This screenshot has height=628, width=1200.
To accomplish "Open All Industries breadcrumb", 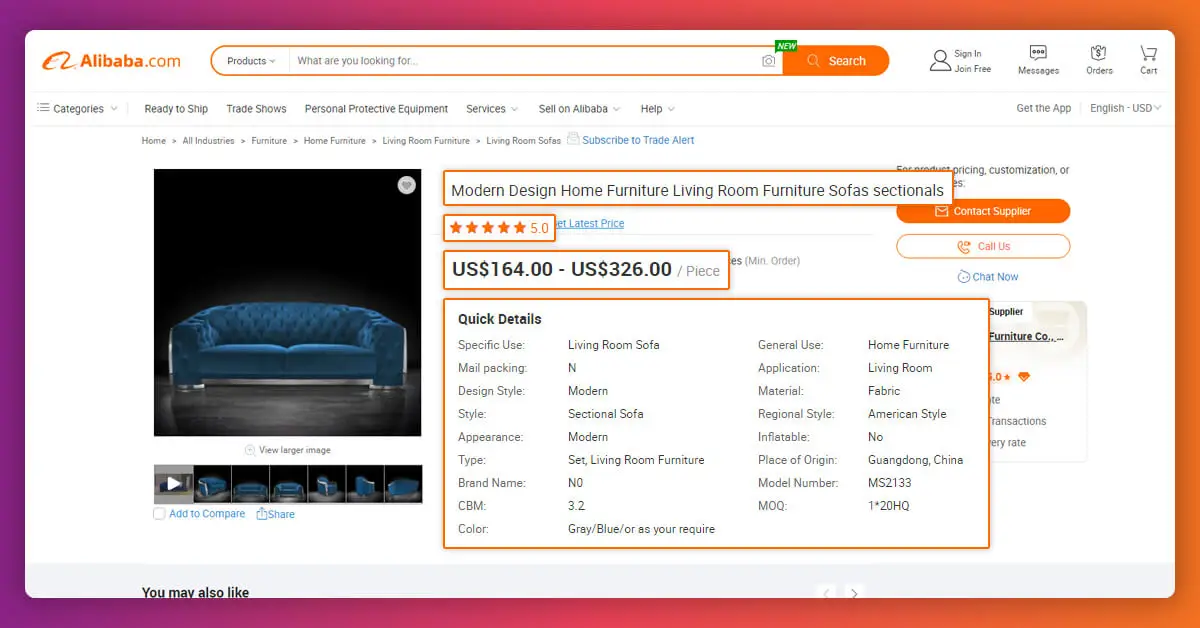I will [x=208, y=141].
